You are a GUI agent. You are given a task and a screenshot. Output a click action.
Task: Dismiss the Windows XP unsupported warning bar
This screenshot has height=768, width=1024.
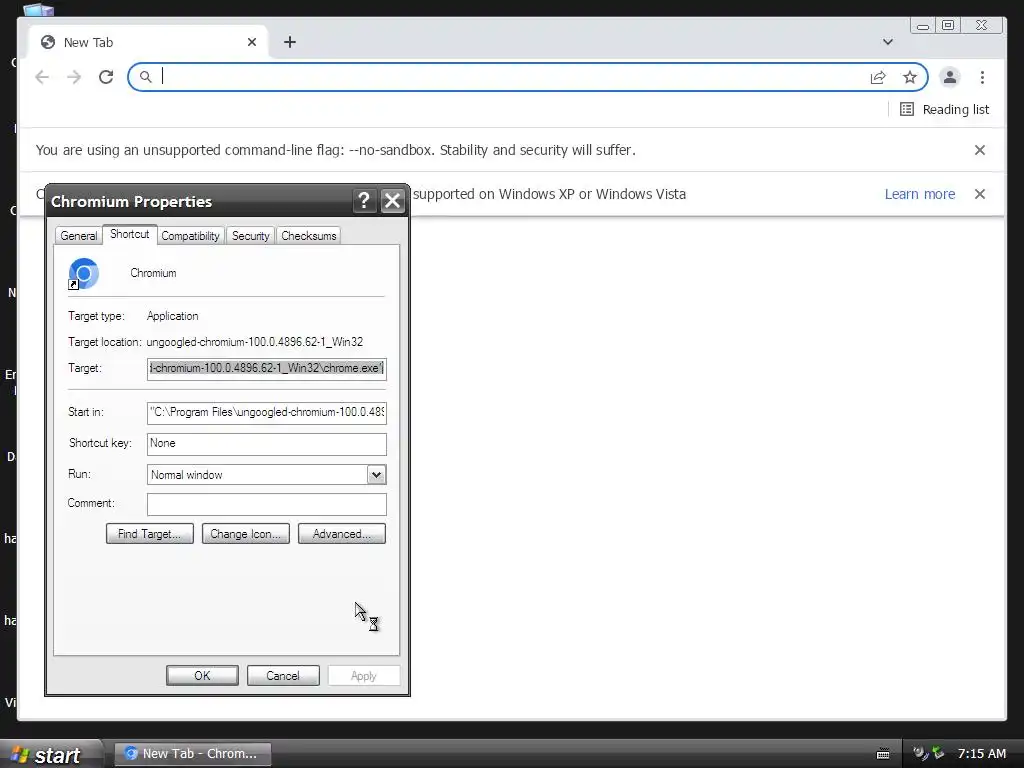[980, 194]
